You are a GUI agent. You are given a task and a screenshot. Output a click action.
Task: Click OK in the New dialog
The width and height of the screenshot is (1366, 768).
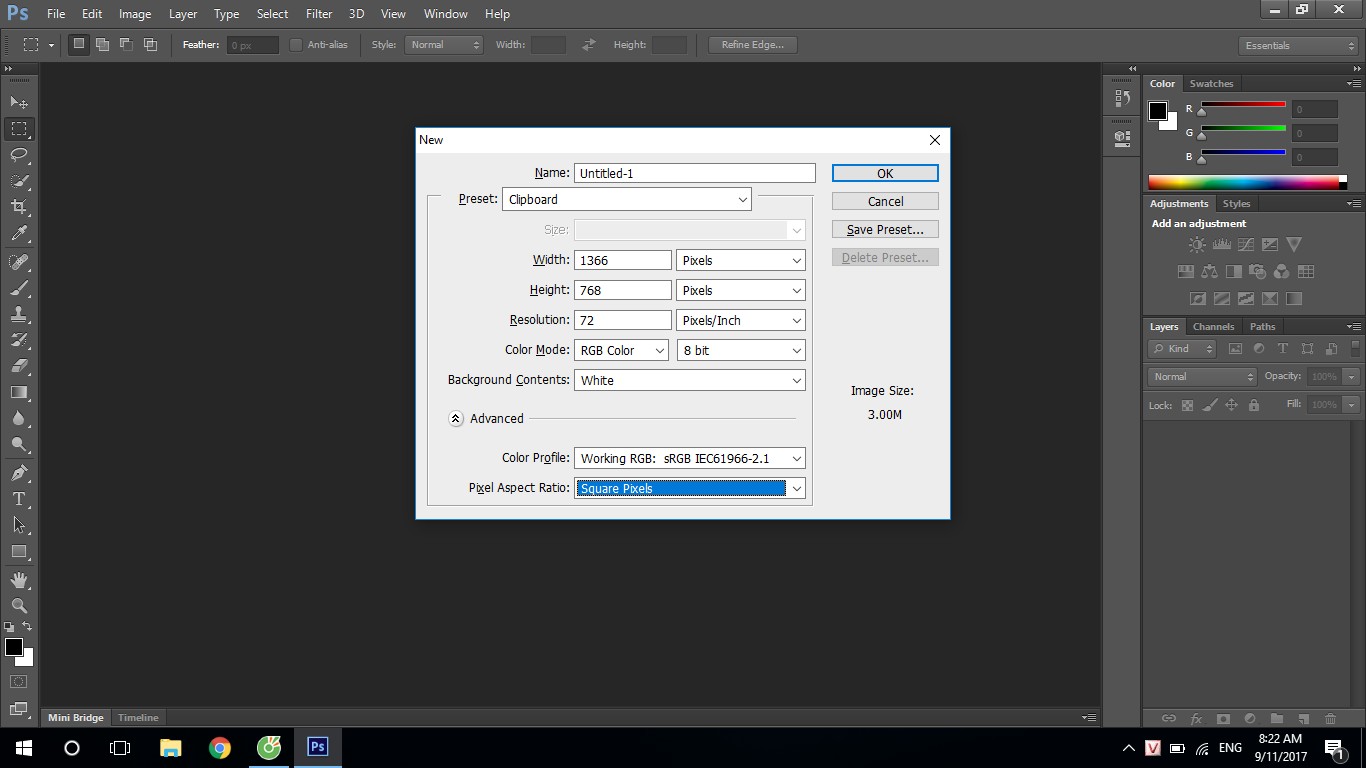(885, 173)
